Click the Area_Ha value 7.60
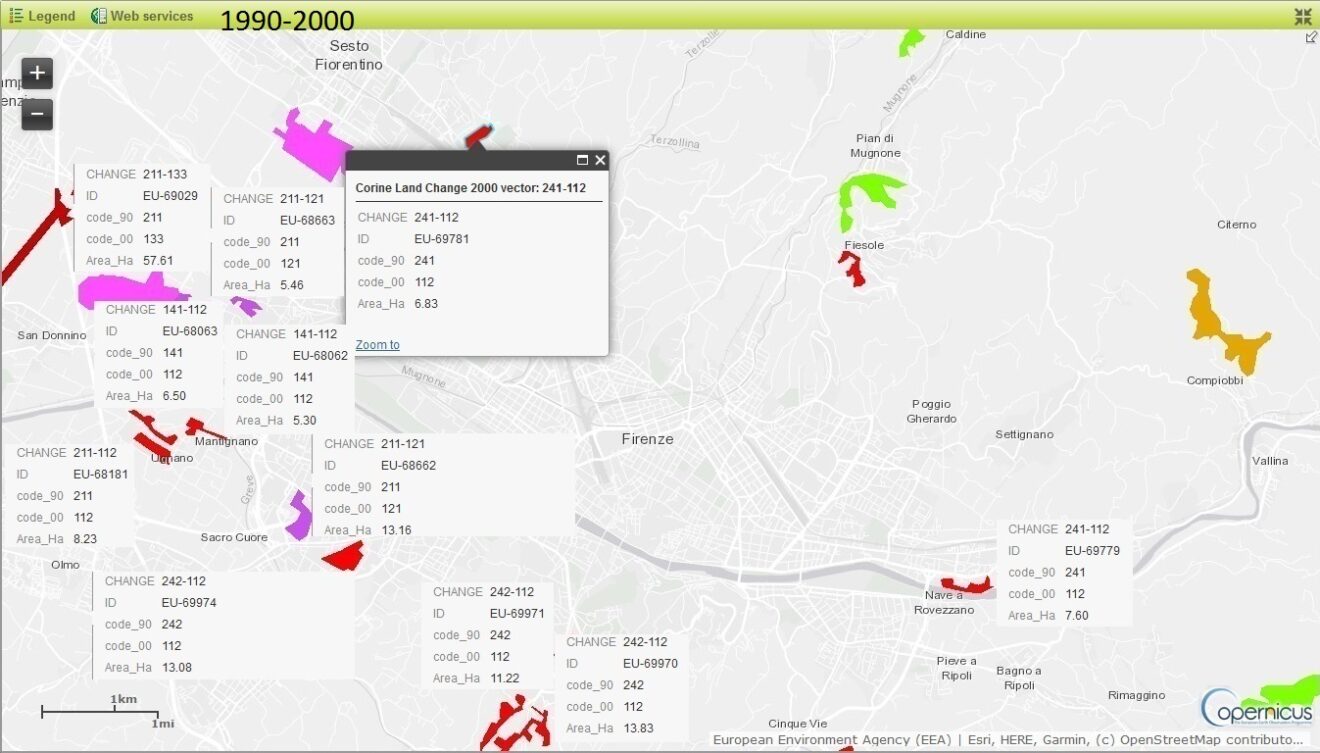This screenshot has width=1320, height=753. (1077, 615)
